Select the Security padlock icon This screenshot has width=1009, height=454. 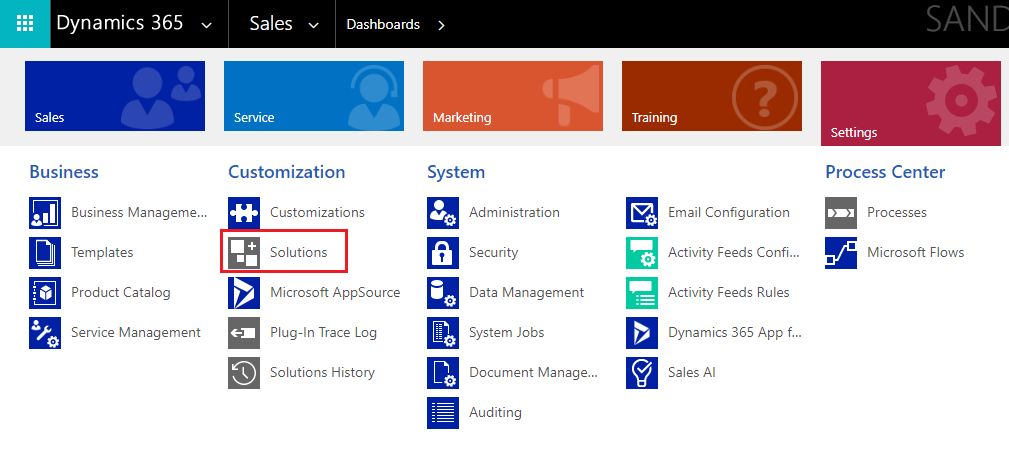[443, 252]
